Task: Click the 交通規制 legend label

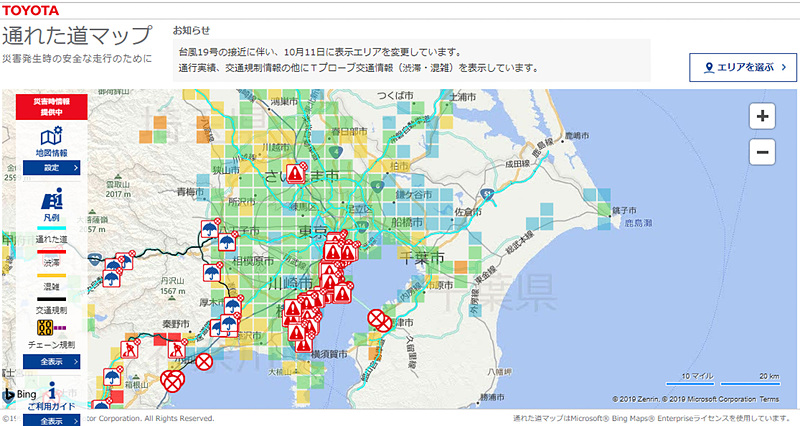Action: tap(51, 310)
